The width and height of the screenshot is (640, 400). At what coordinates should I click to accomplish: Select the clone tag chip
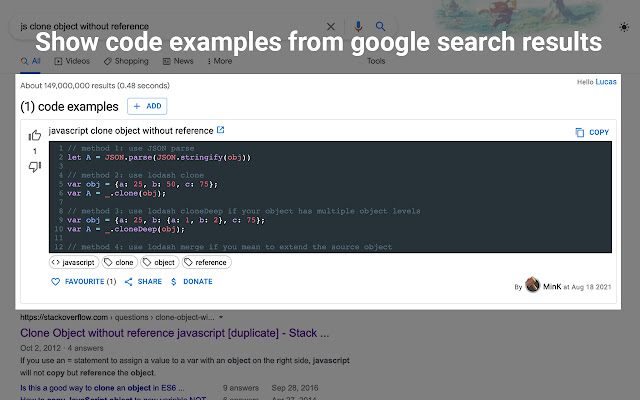120,262
